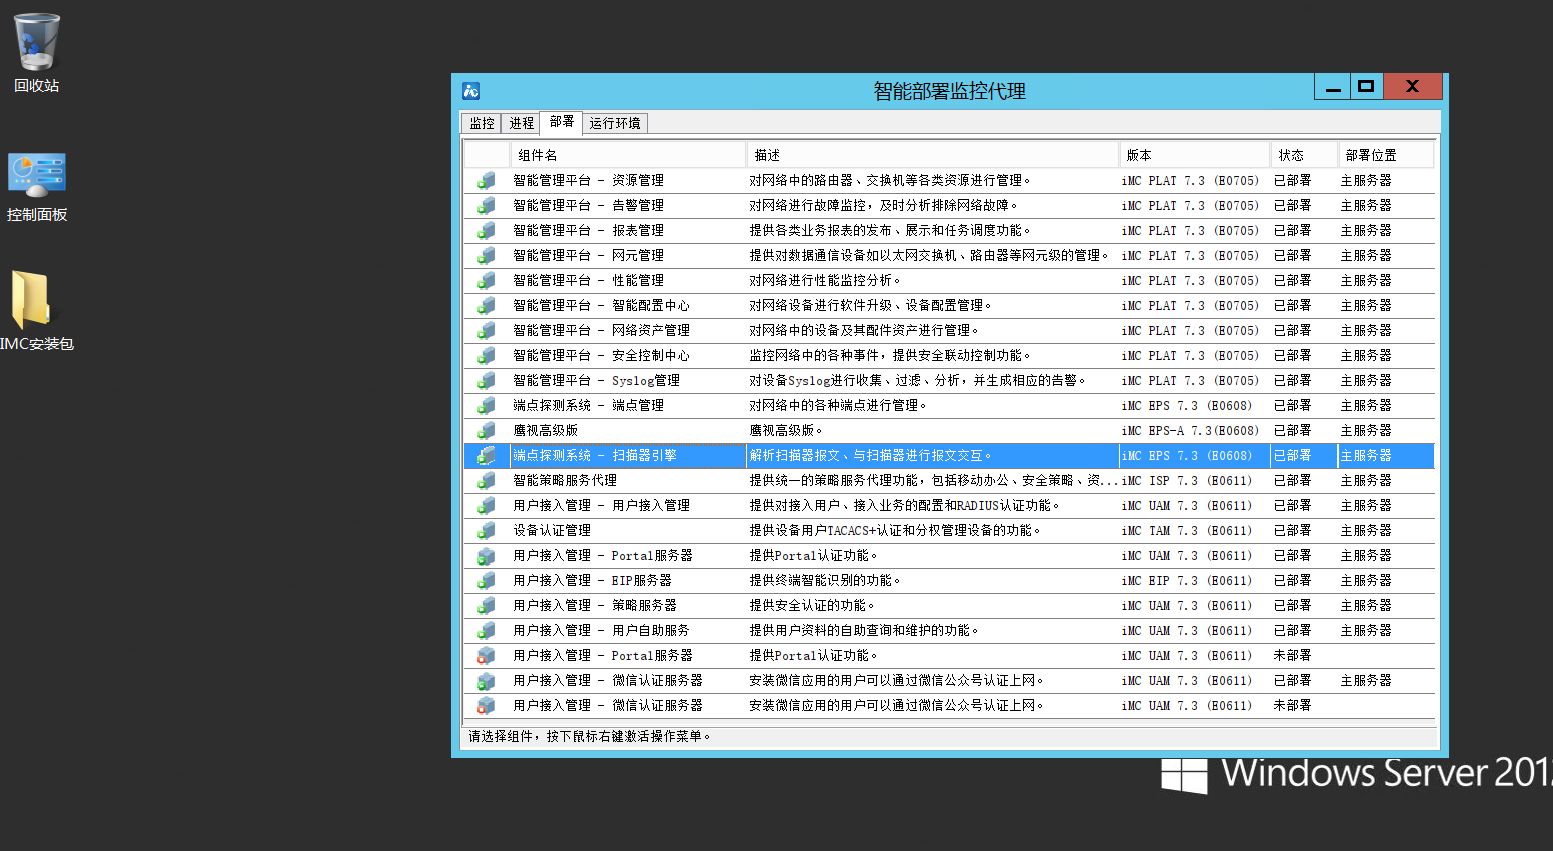Click red icon of undeployed 微信认证服务器 row
Viewport: 1553px width, 851px height.
(x=486, y=706)
